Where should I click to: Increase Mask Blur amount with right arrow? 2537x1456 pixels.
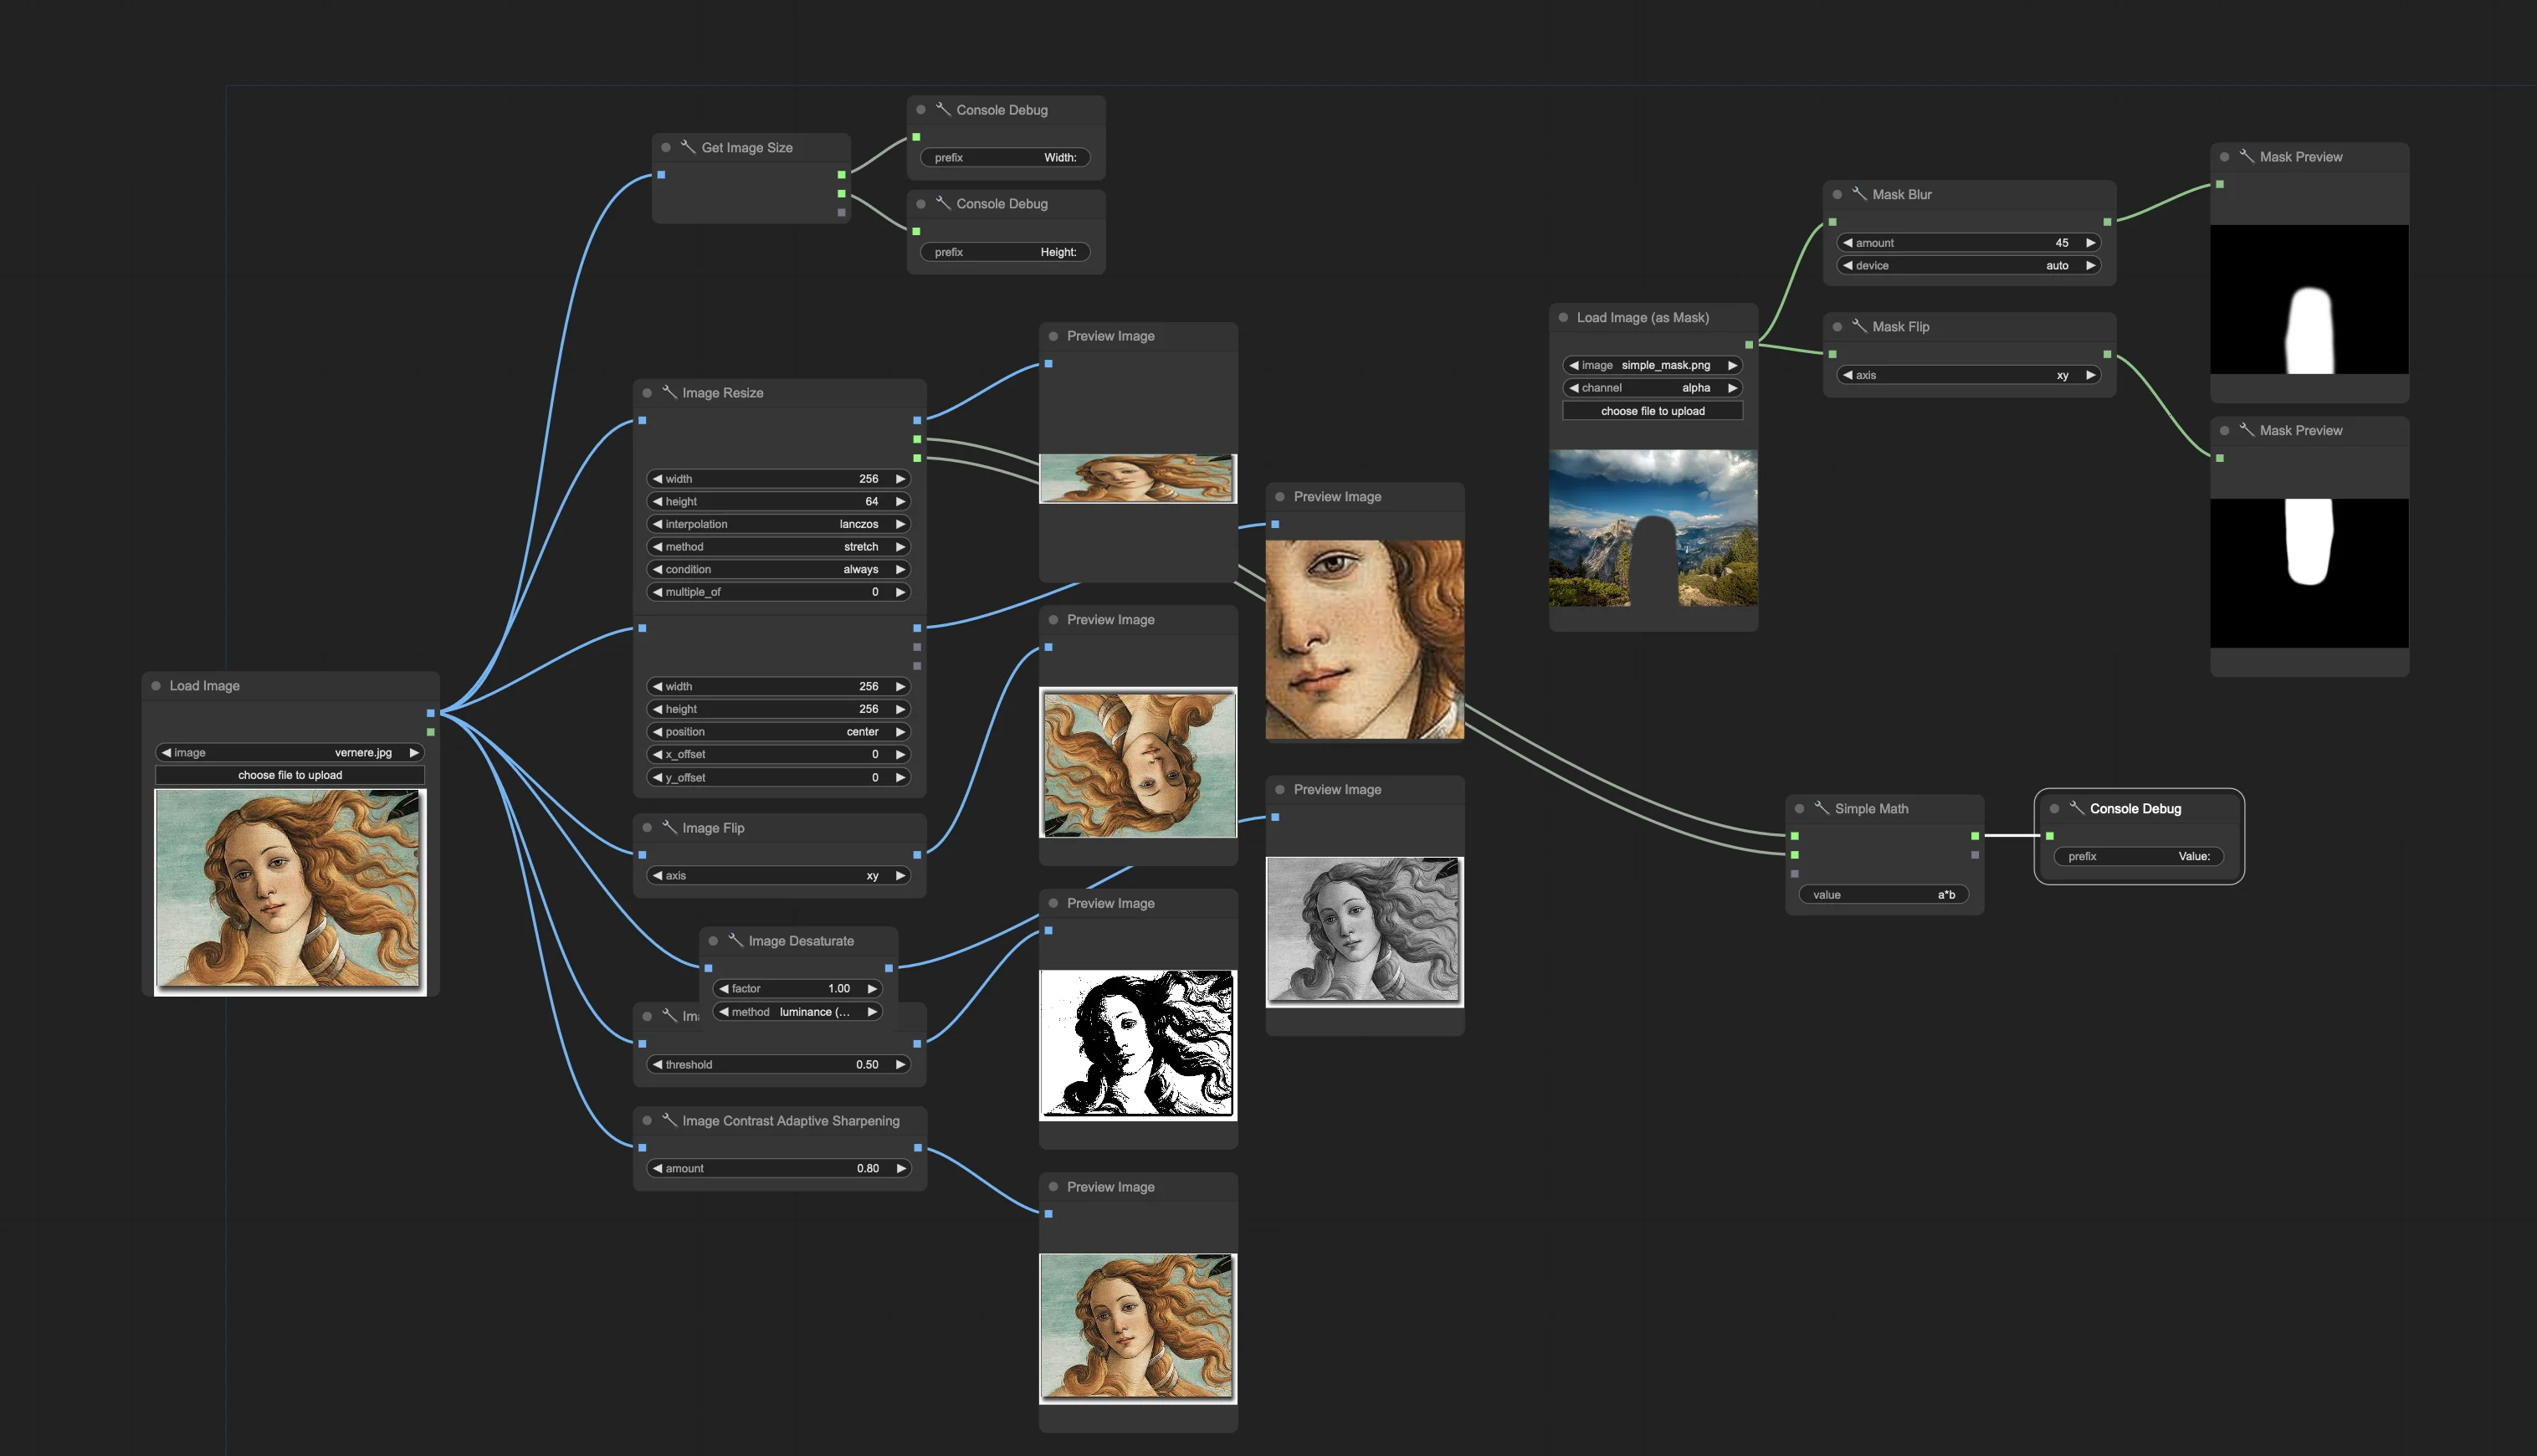pyautogui.click(x=2090, y=242)
